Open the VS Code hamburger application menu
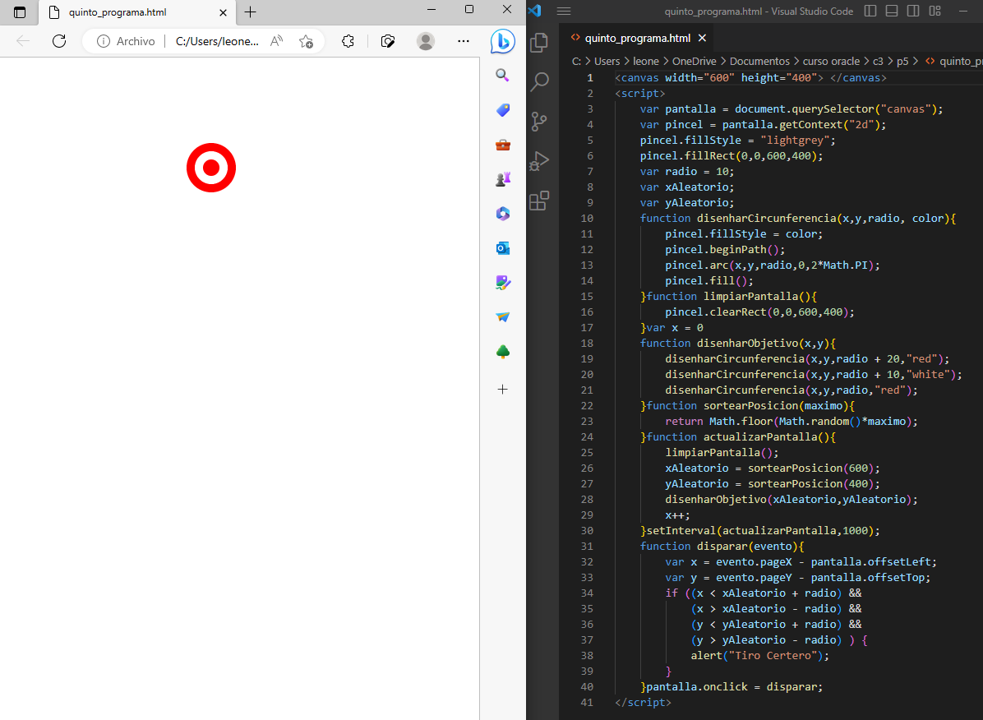 click(x=564, y=11)
